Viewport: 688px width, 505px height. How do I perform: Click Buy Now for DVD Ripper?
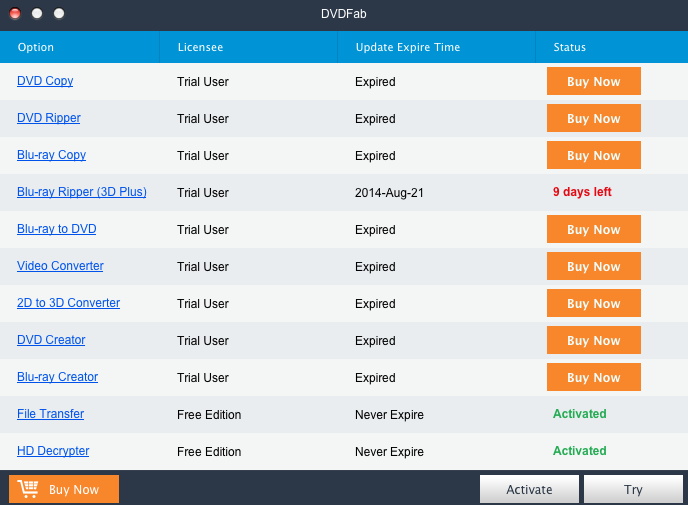coord(594,118)
